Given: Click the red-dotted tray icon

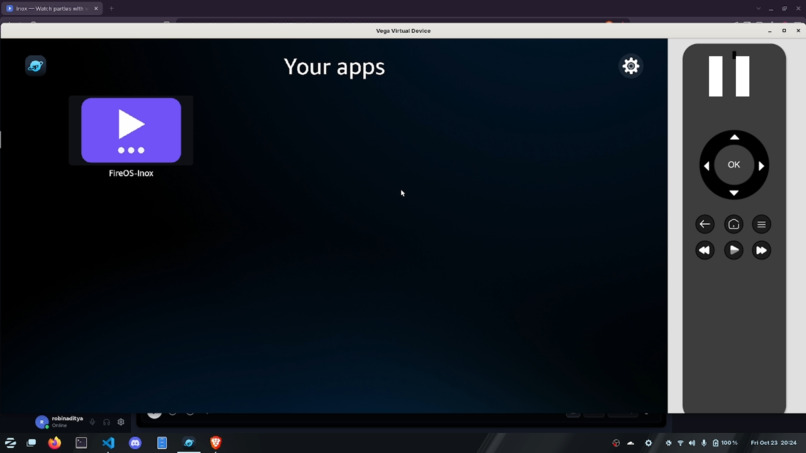Looking at the screenshot, I should pos(616,443).
